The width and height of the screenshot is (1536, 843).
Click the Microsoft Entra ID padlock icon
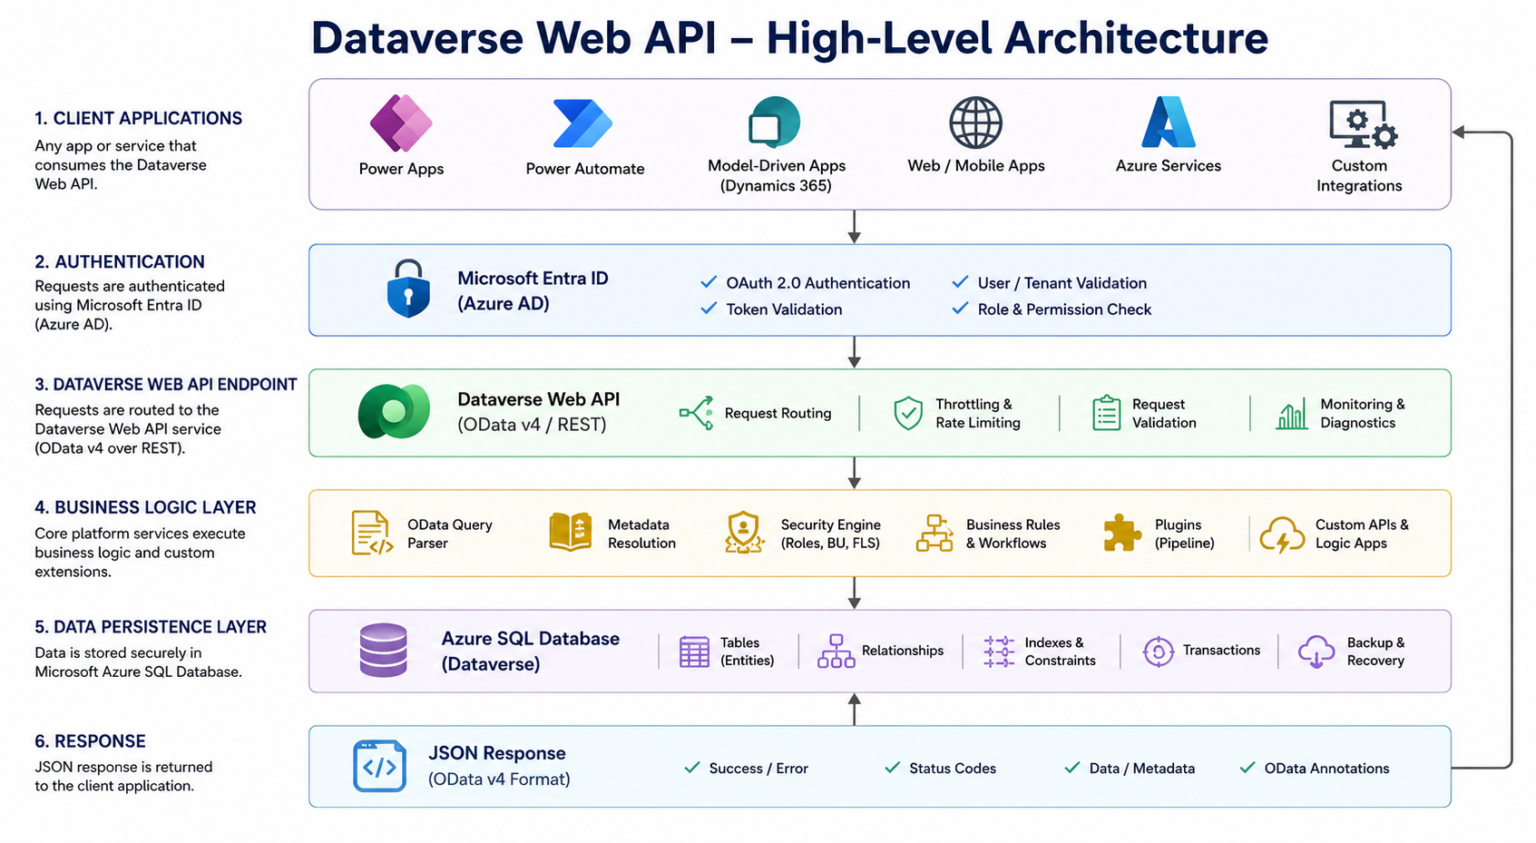click(x=408, y=289)
